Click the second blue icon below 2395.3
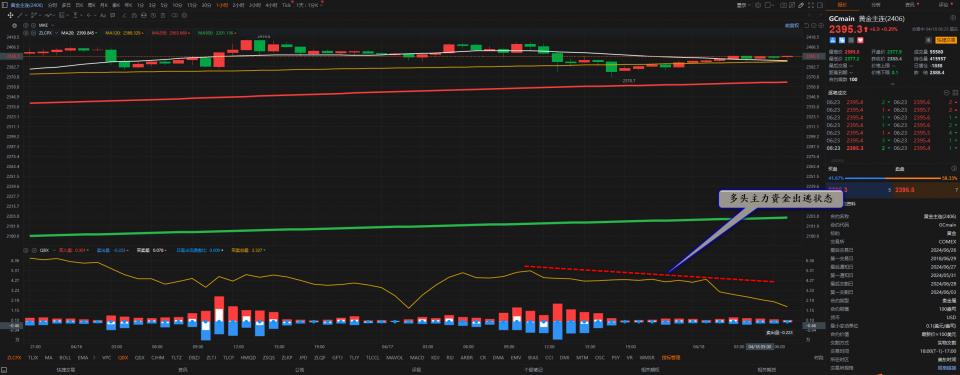Image resolution: width=960 pixels, height=375 pixels. (x=842, y=40)
